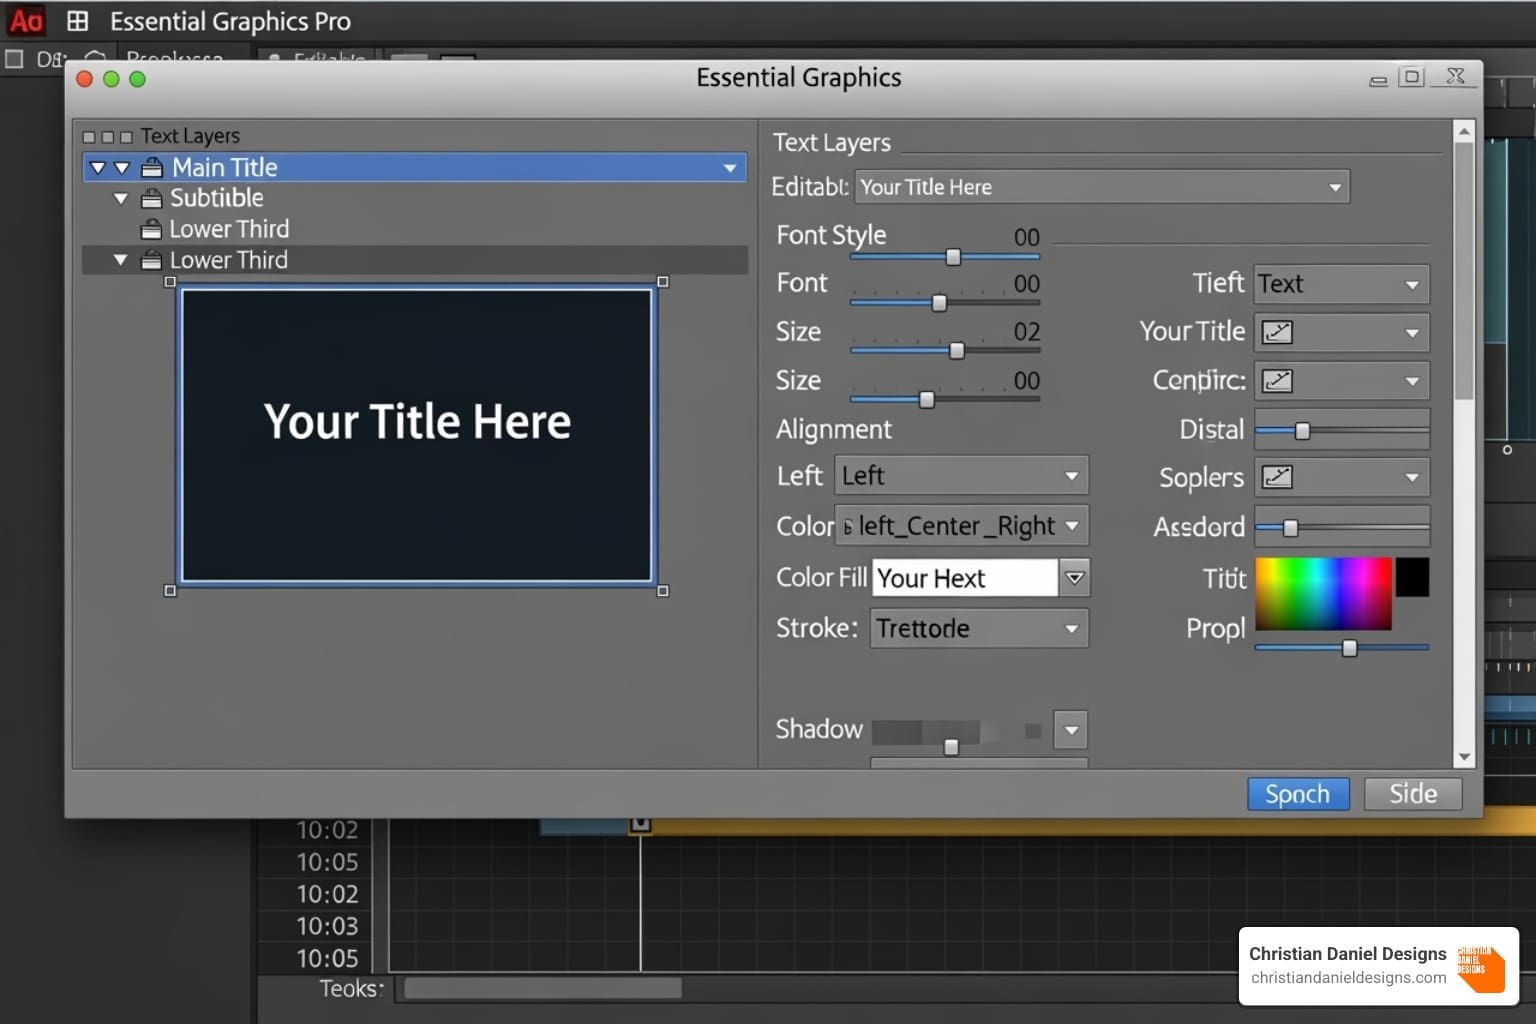The image size is (1536, 1024).
Task: Click the Your Hext color fill input field
Action: tap(964, 578)
